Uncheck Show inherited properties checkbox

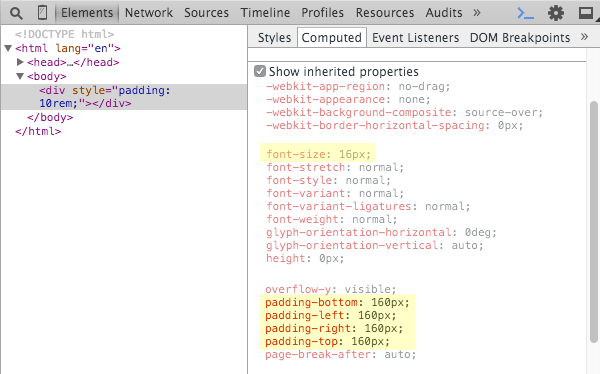260,71
